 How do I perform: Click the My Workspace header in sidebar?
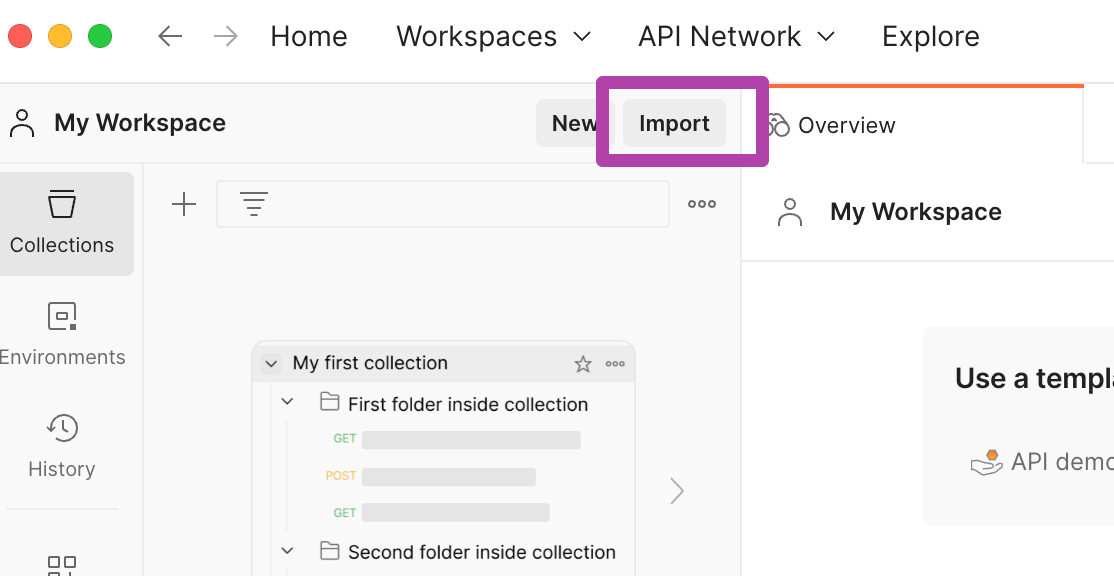pos(140,123)
